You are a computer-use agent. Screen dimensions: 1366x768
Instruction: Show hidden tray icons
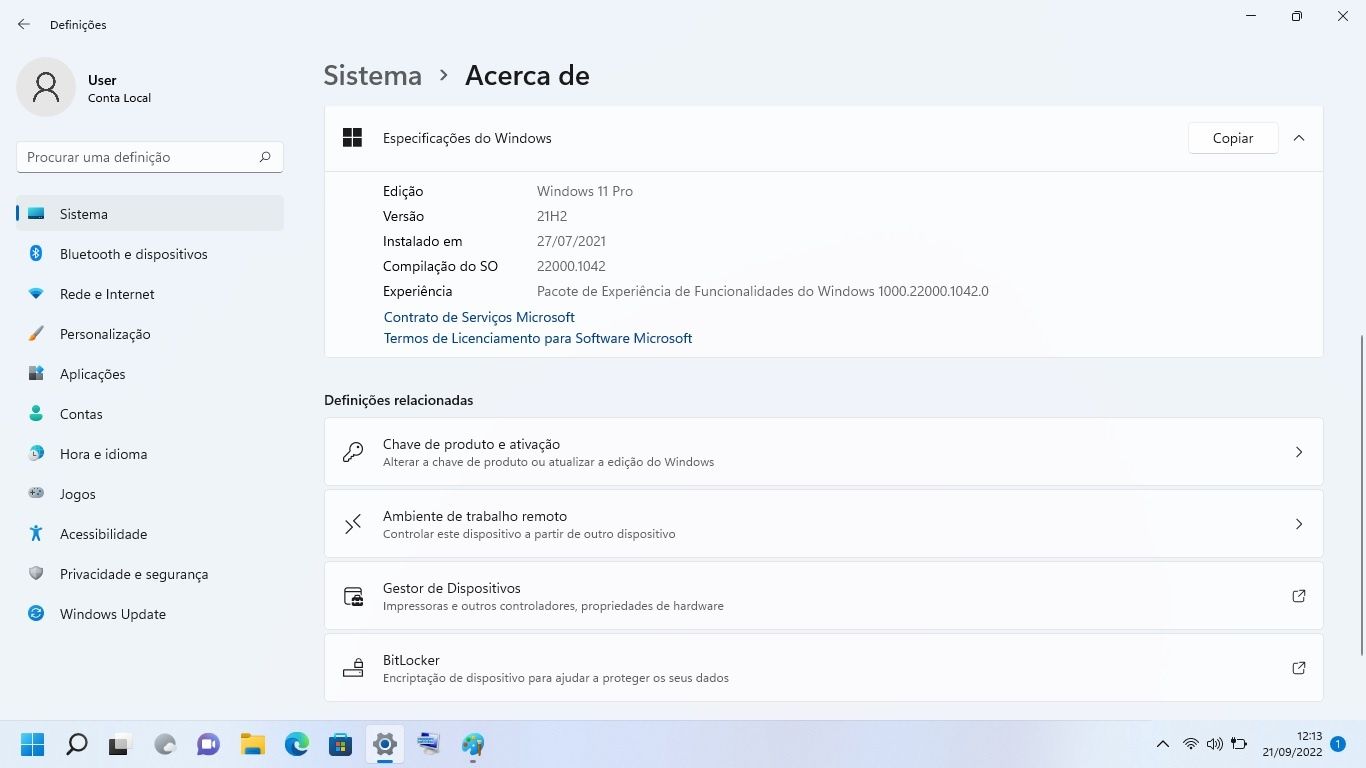tap(1162, 744)
